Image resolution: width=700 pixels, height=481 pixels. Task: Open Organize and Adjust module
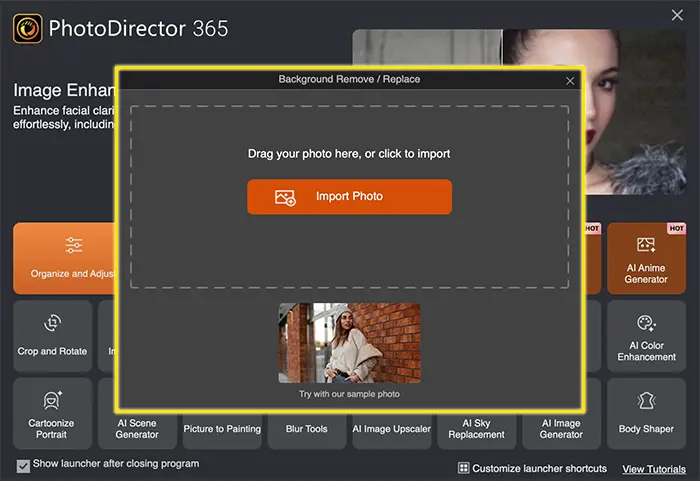[65, 258]
